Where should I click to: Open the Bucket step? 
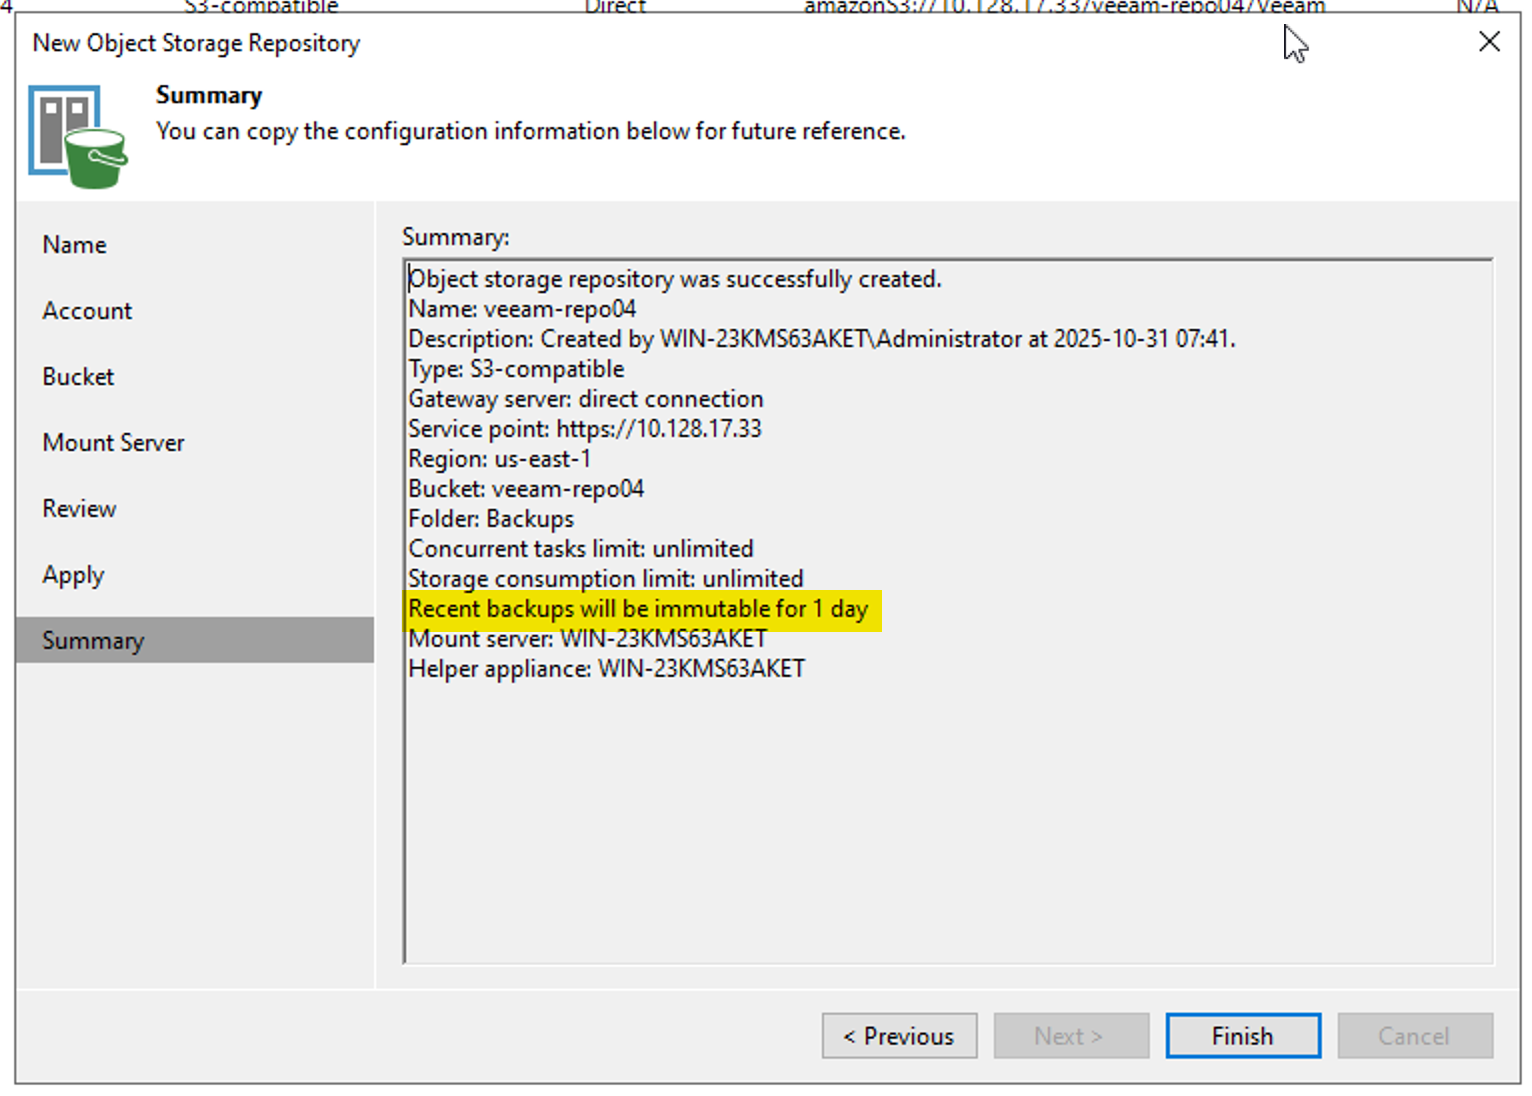click(x=78, y=376)
